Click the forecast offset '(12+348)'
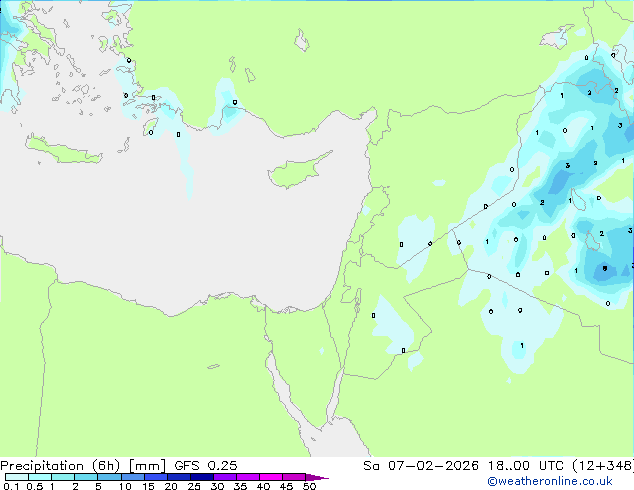Screen dimensions: 634x490 [602, 466]
